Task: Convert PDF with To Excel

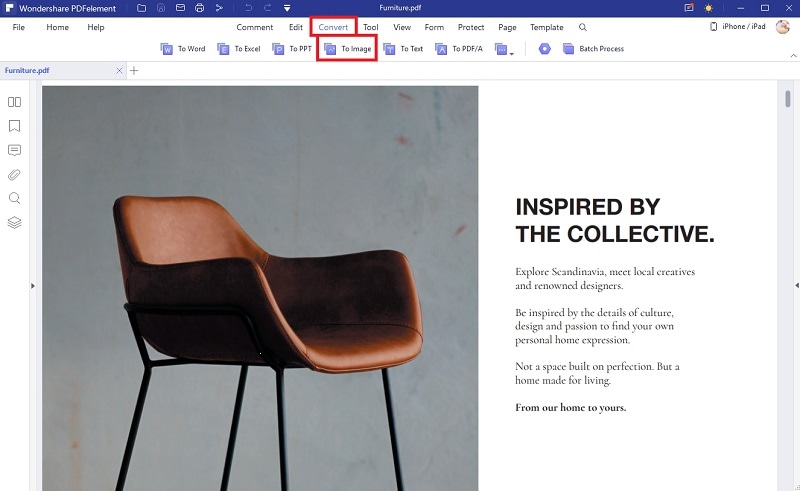Action: [239, 48]
